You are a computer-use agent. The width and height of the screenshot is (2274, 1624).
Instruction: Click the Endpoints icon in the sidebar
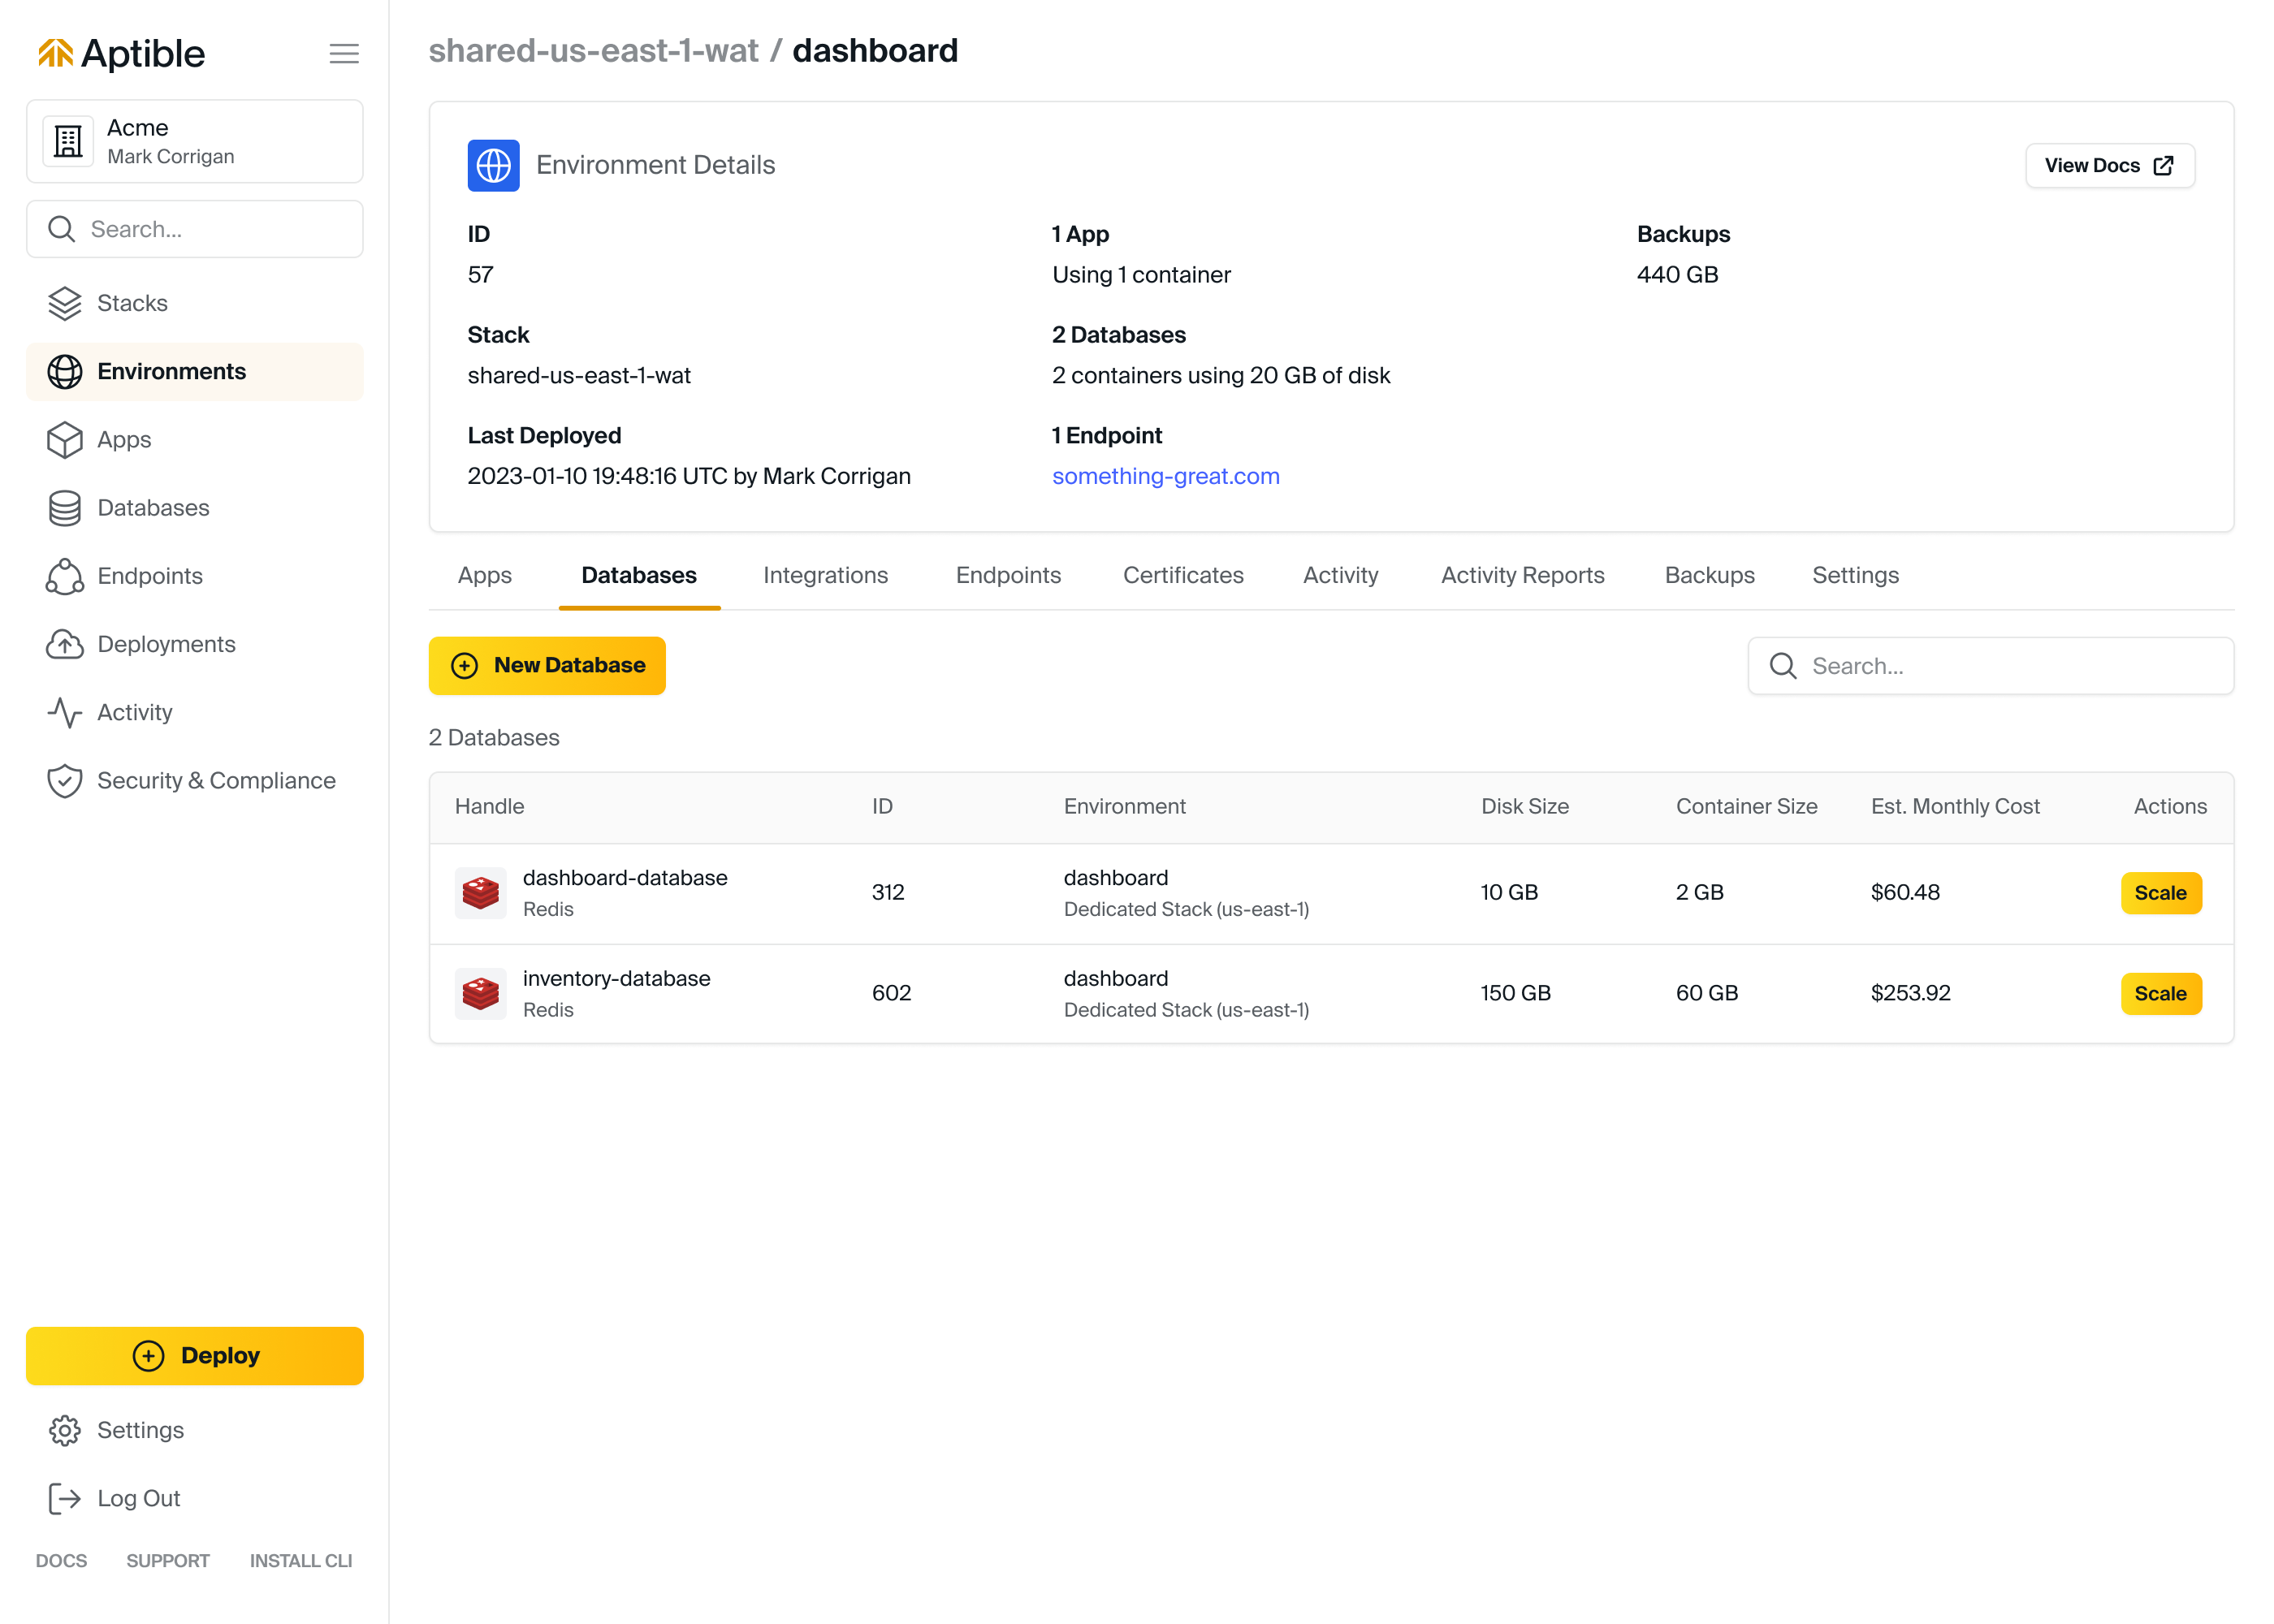point(64,576)
